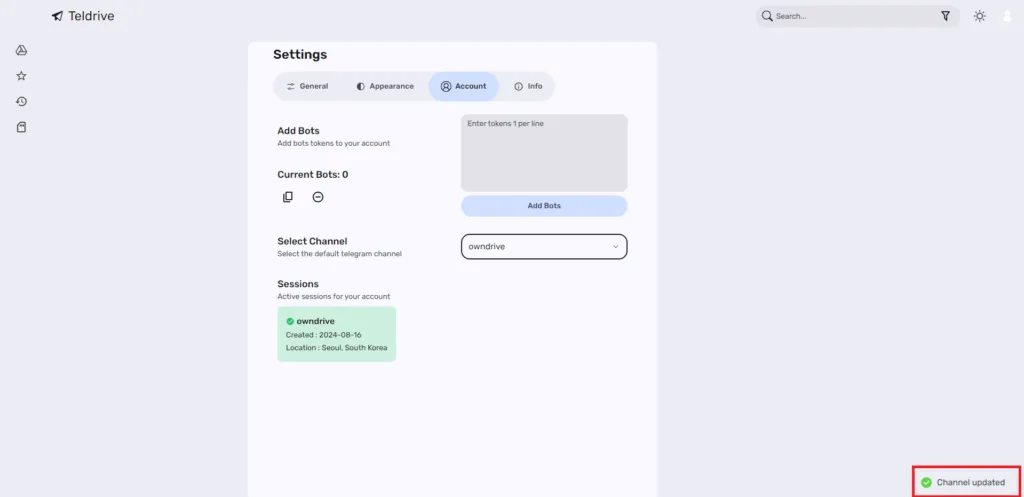Image resolution: width=1024 pixels, height=497 pixels.
Task: Open the Info settings tab
Action: pyautogui.click(x=528, y=86)
